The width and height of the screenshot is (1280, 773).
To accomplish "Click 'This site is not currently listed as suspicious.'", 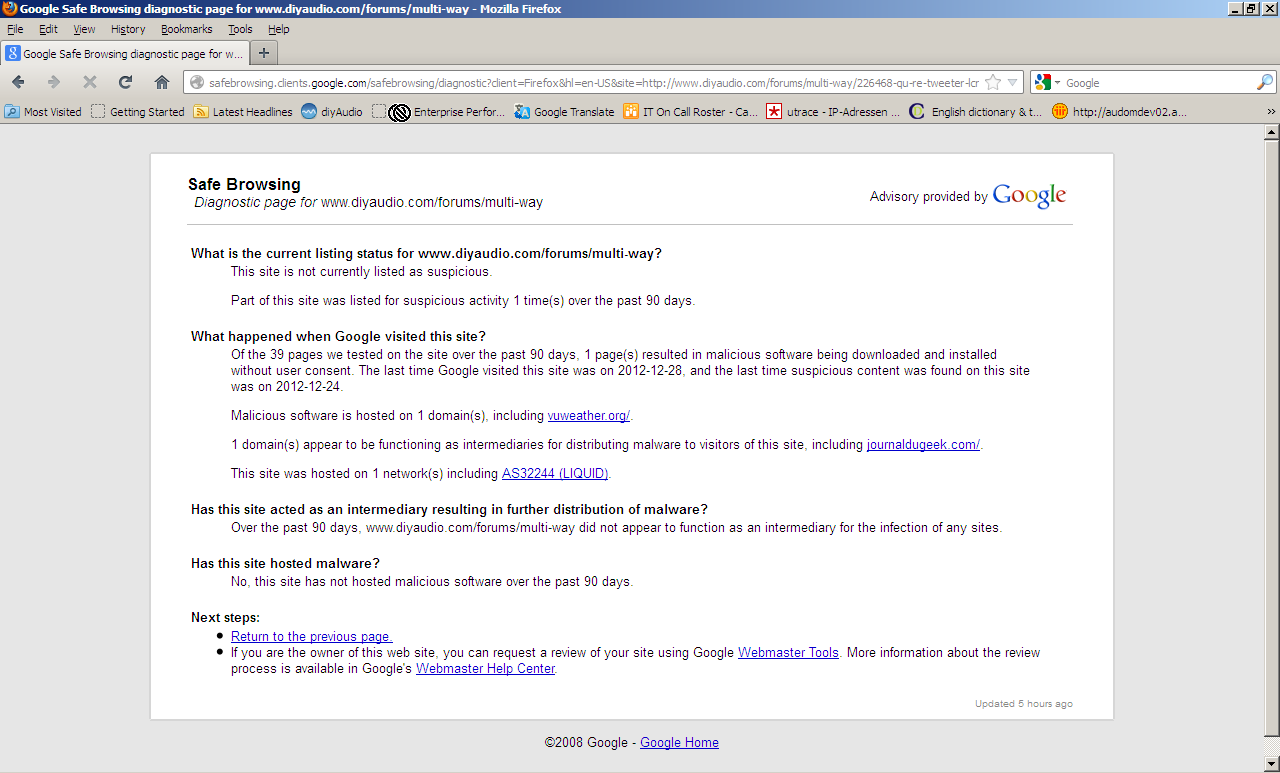I will tap(361, 272).
